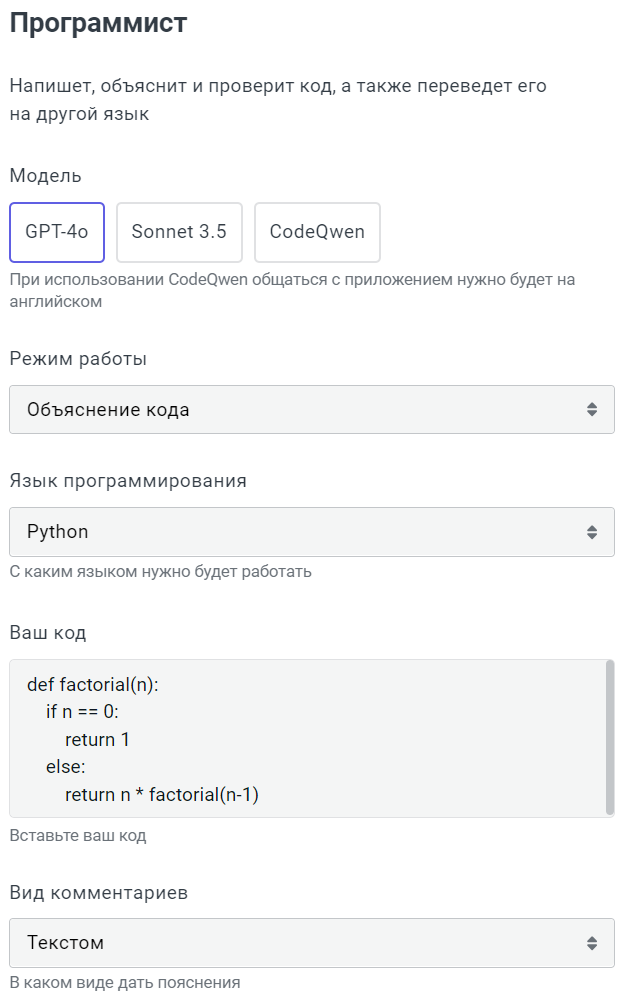This screenshot has height=1007, width=623.
Task: Click the 'Язык программирования' label
Action: [x=128, y=481]
